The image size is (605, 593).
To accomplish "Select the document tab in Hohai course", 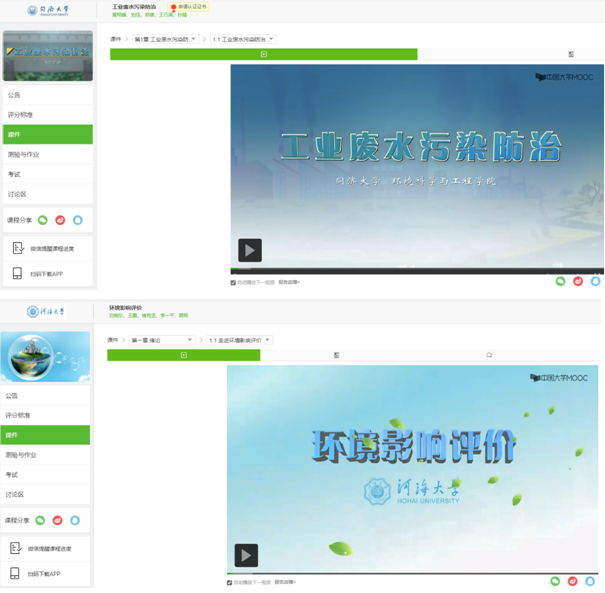I will (336, 355).
